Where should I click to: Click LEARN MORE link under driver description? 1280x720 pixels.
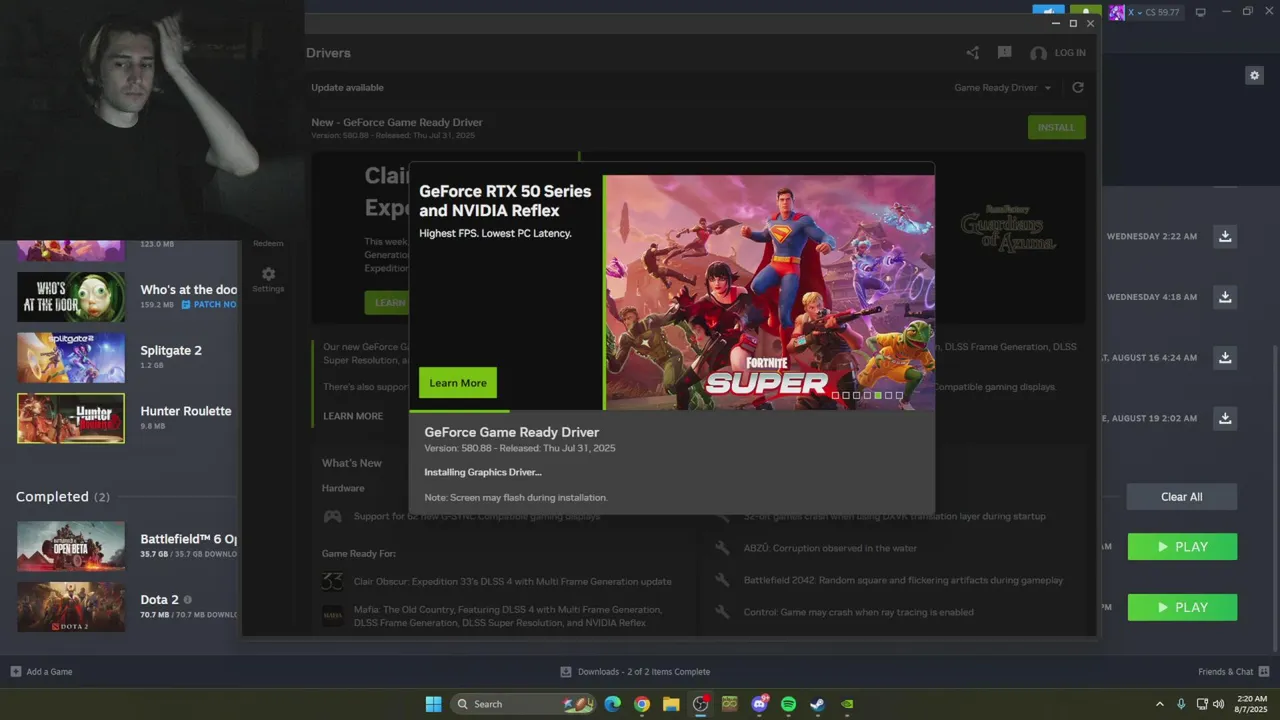pyautogui.click(x=353, y=416)
